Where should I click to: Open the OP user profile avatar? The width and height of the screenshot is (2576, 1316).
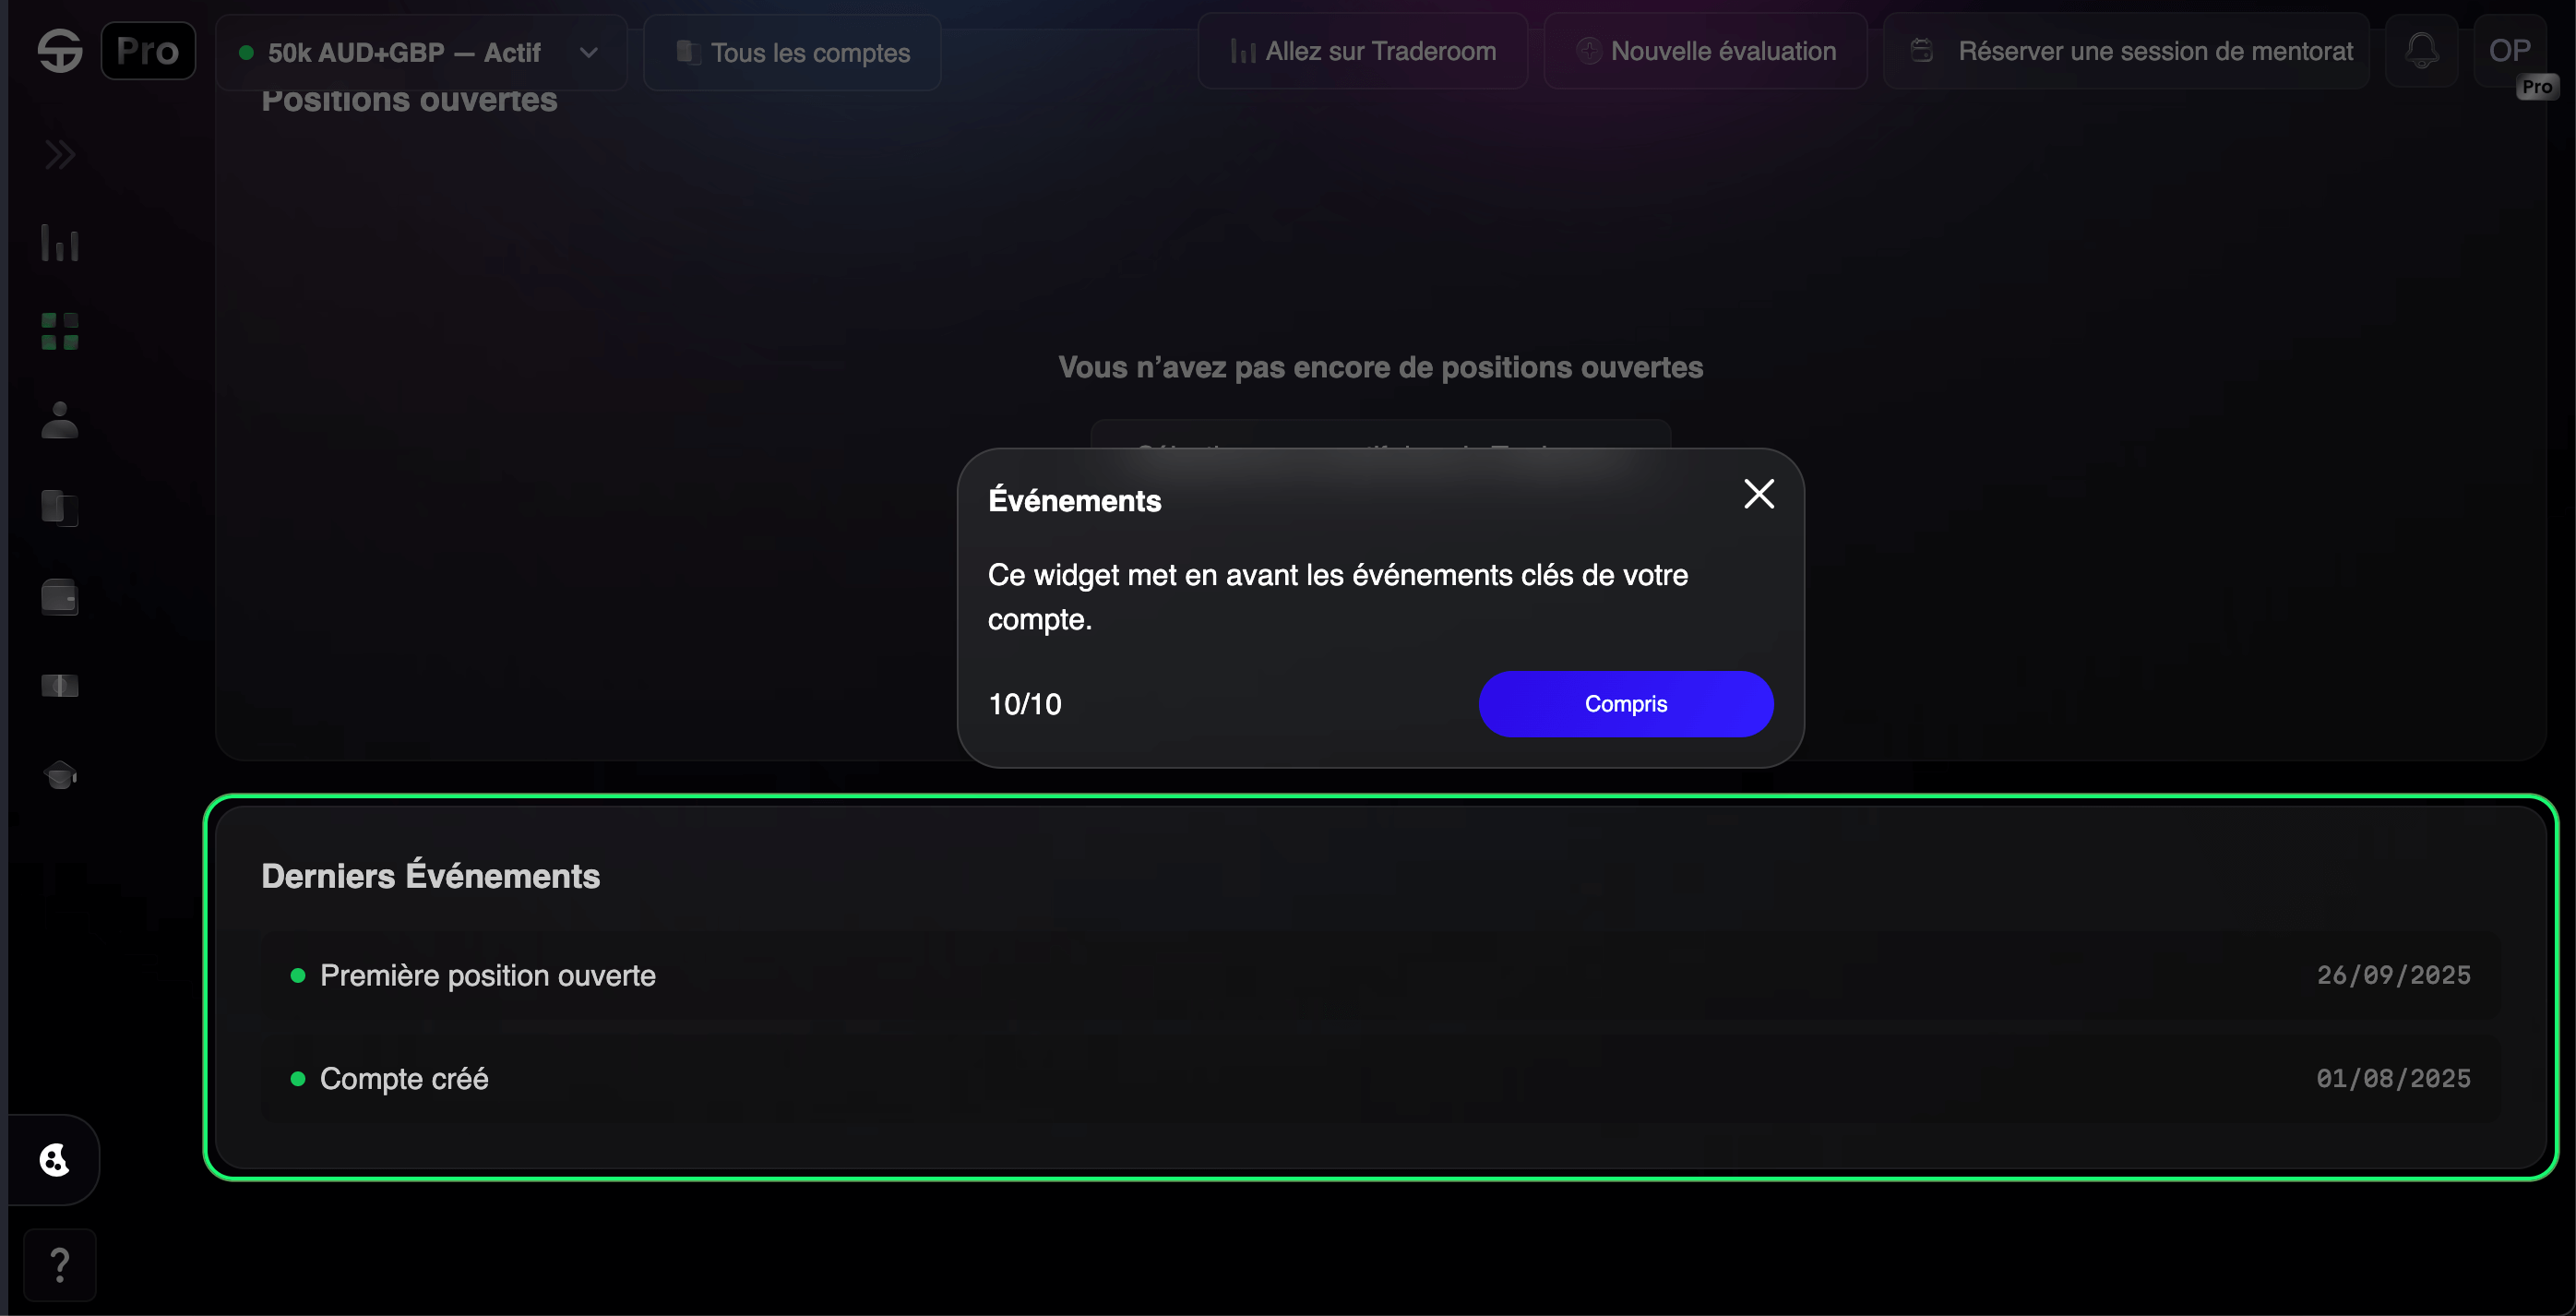2509,51
